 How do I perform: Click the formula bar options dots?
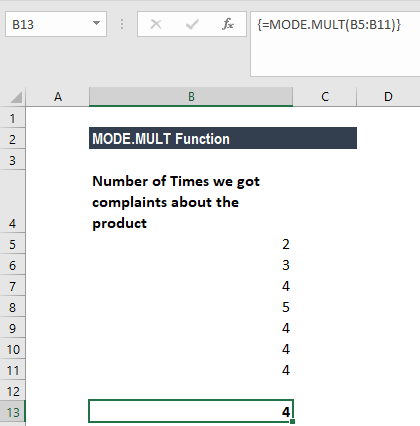point(122,24)
